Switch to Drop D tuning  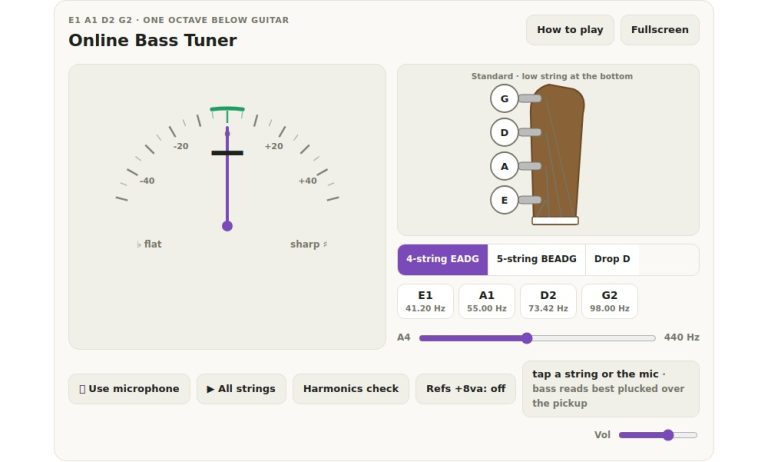[x=612, y=259]
